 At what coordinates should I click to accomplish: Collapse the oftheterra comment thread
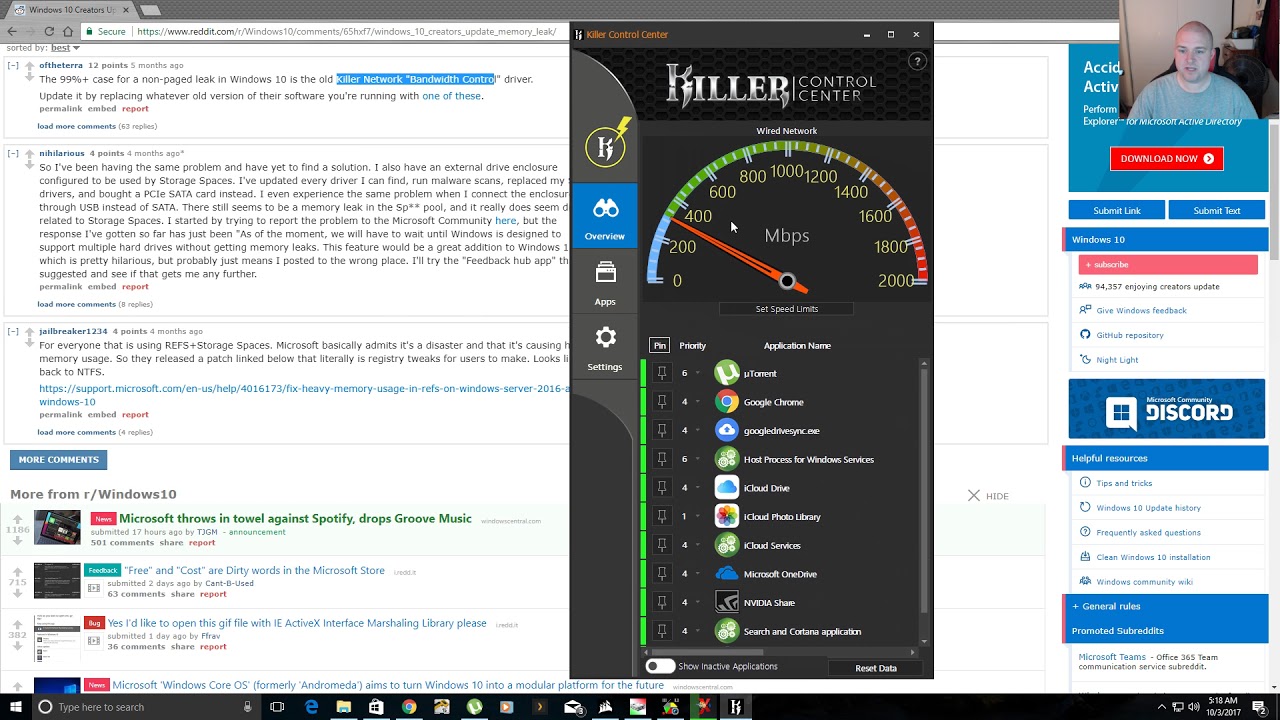[13, 65]
